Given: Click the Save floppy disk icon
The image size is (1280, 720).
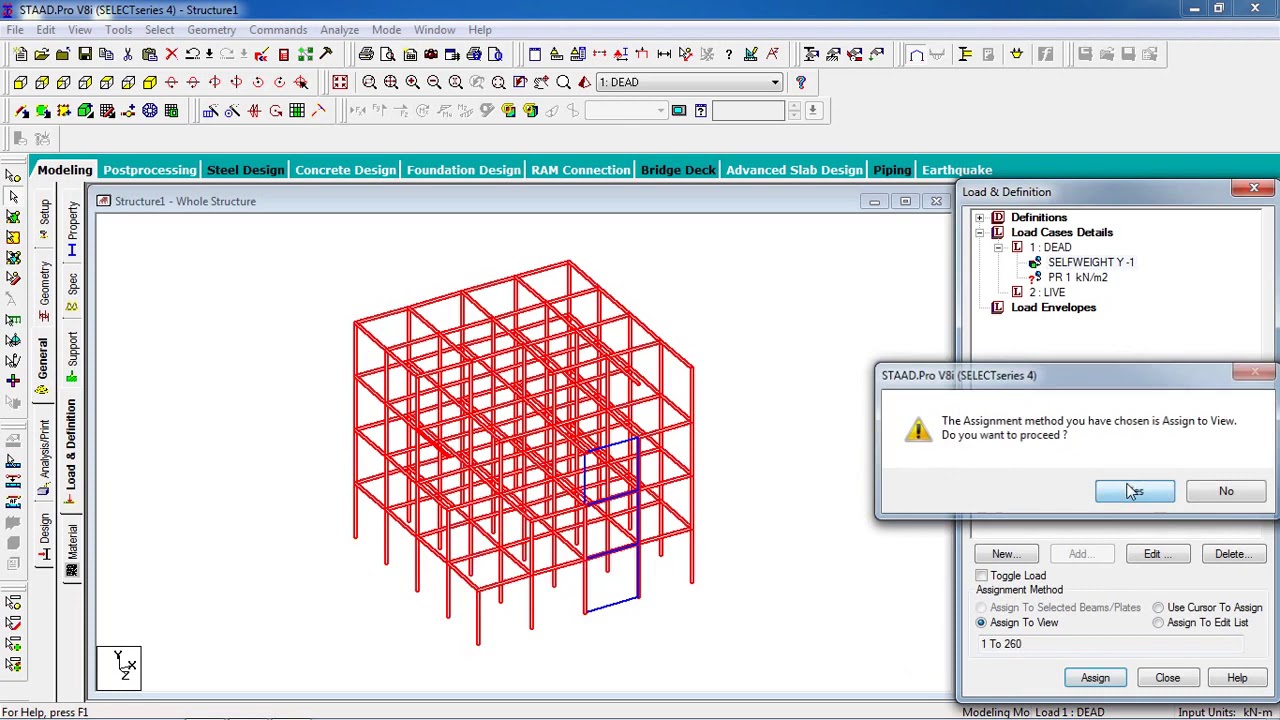Looking at the screenshot, I should (85, 54).
